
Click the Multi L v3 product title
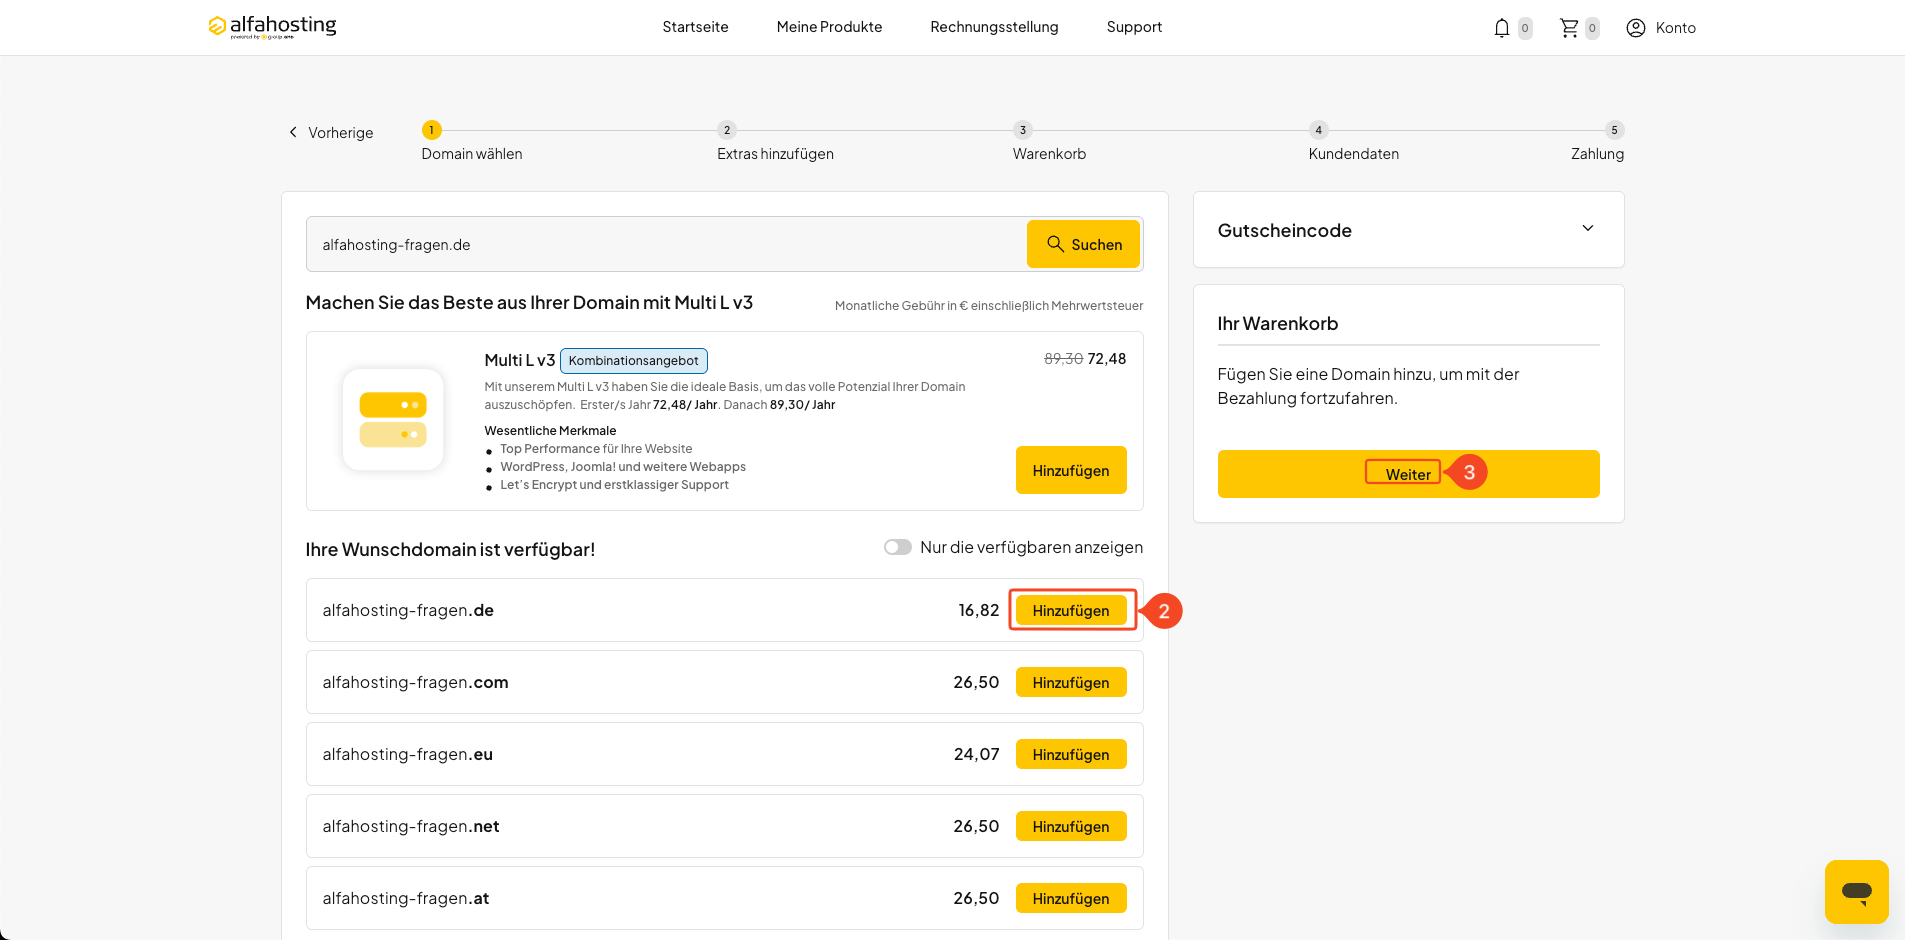click(519, 360)
